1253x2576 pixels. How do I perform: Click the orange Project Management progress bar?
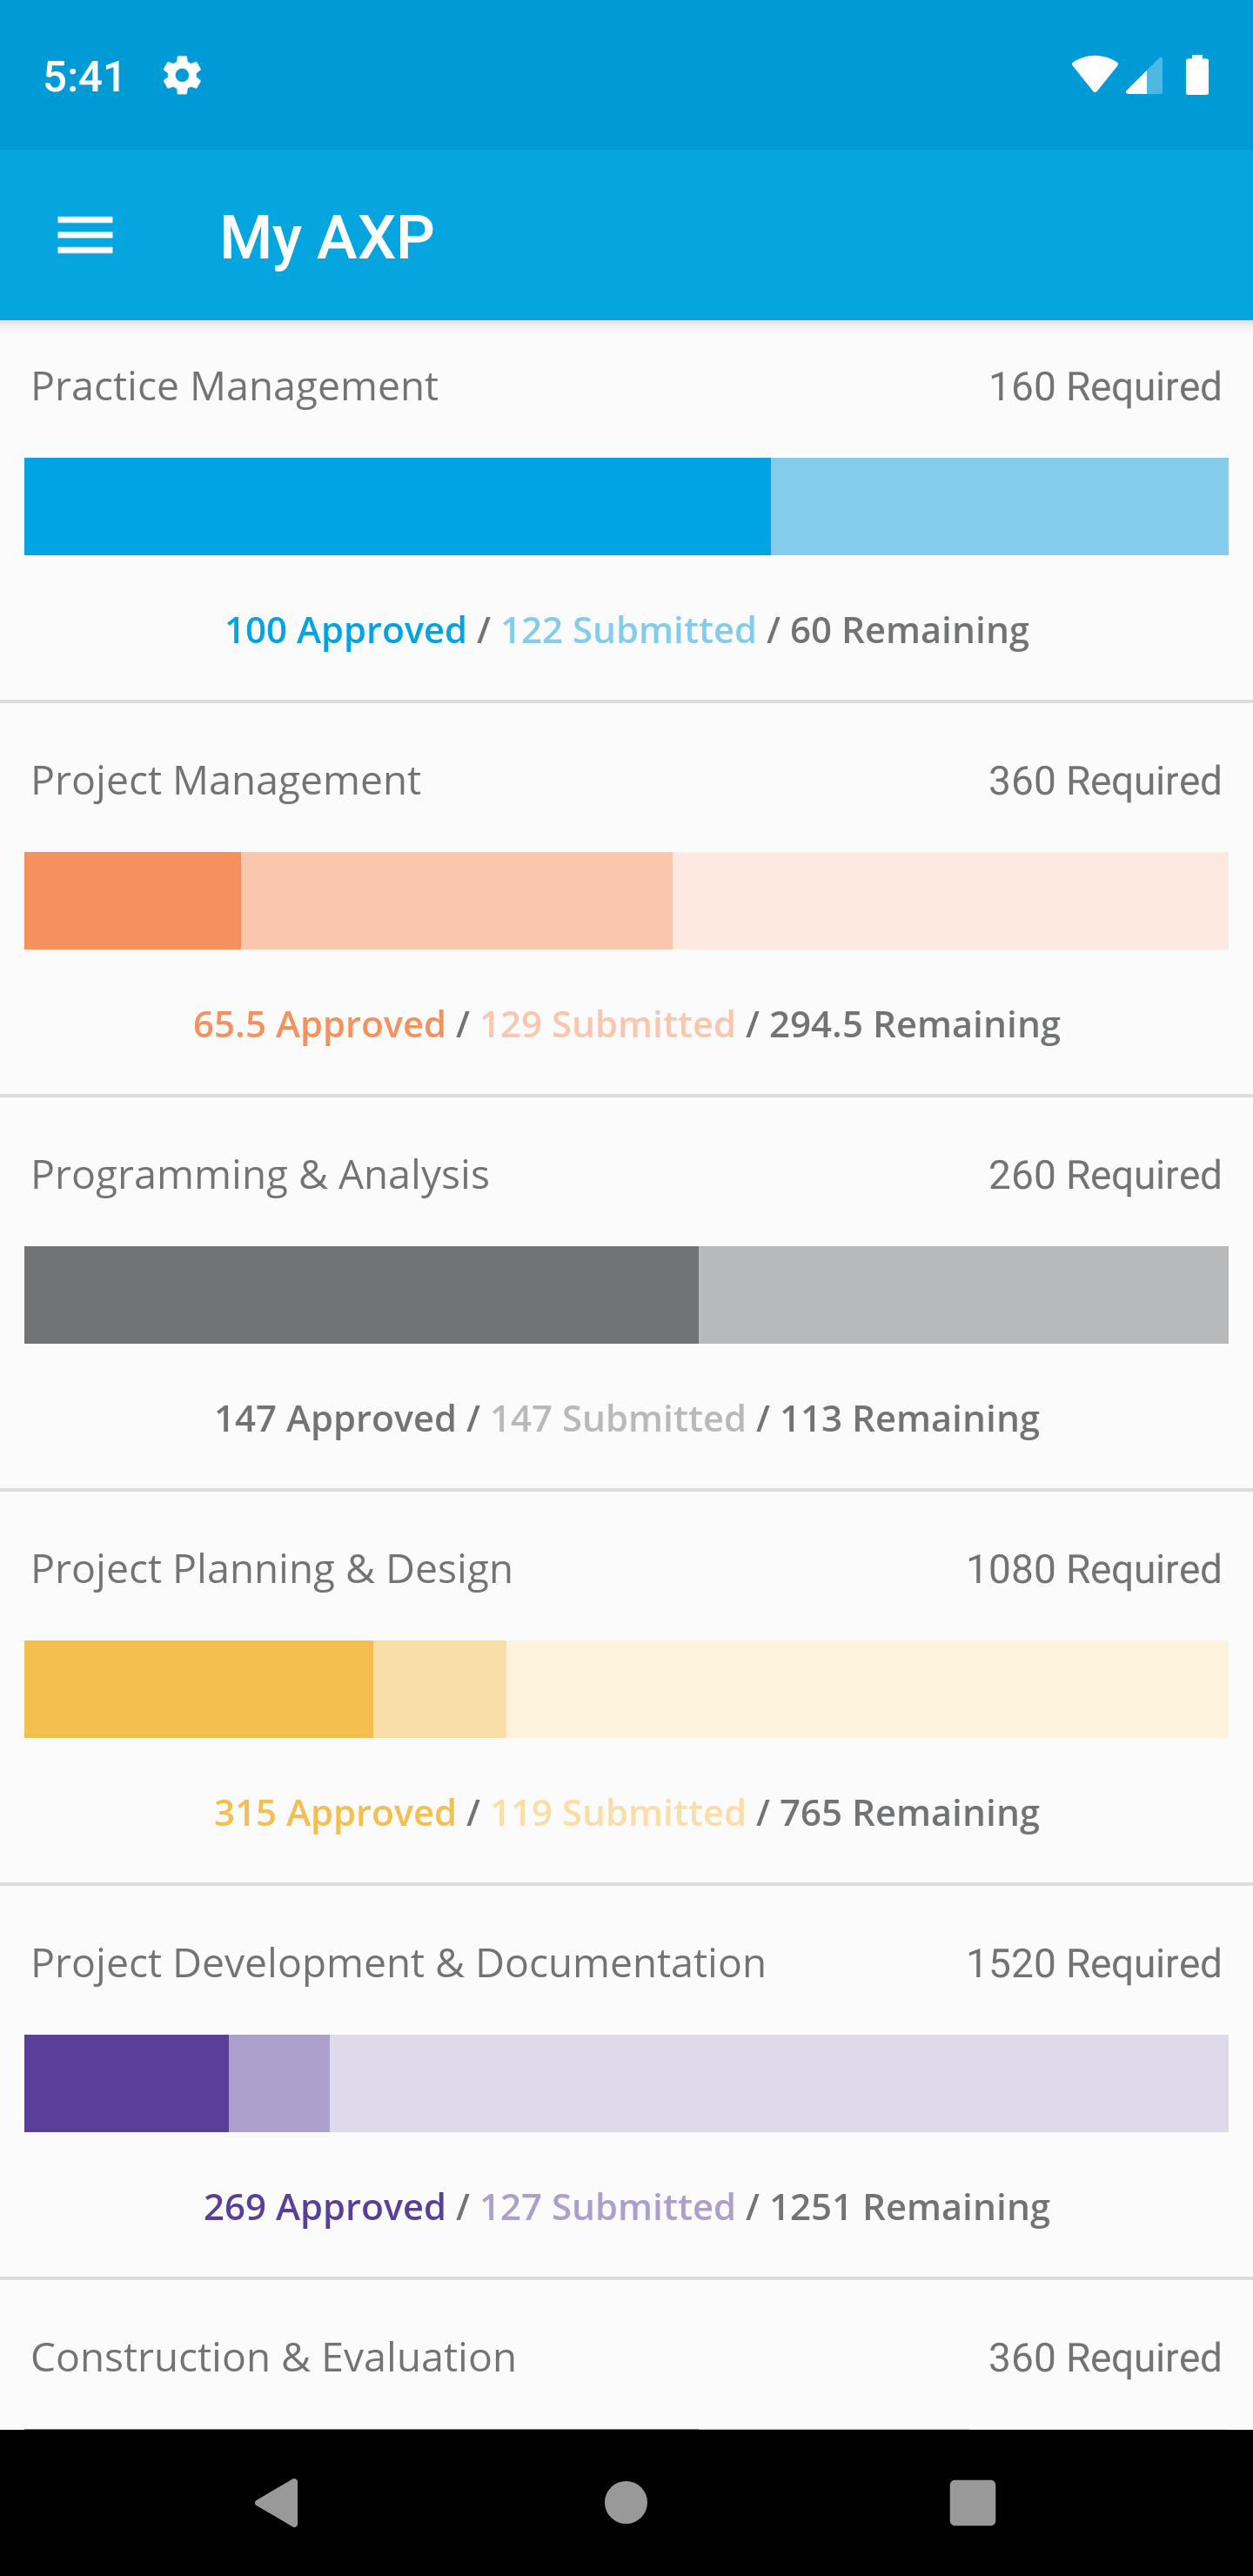click(x=626, y=900)
